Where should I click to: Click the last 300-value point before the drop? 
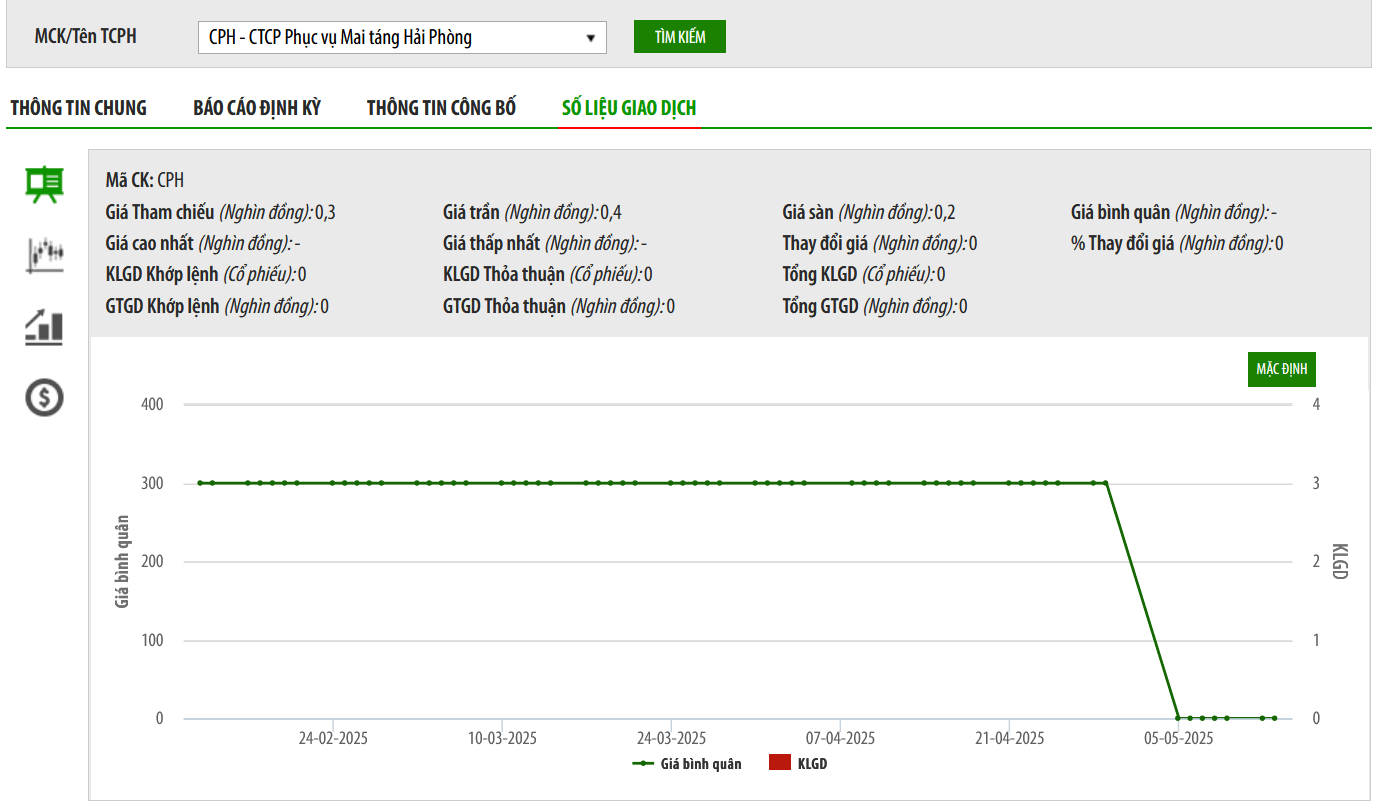(1105, 483)
